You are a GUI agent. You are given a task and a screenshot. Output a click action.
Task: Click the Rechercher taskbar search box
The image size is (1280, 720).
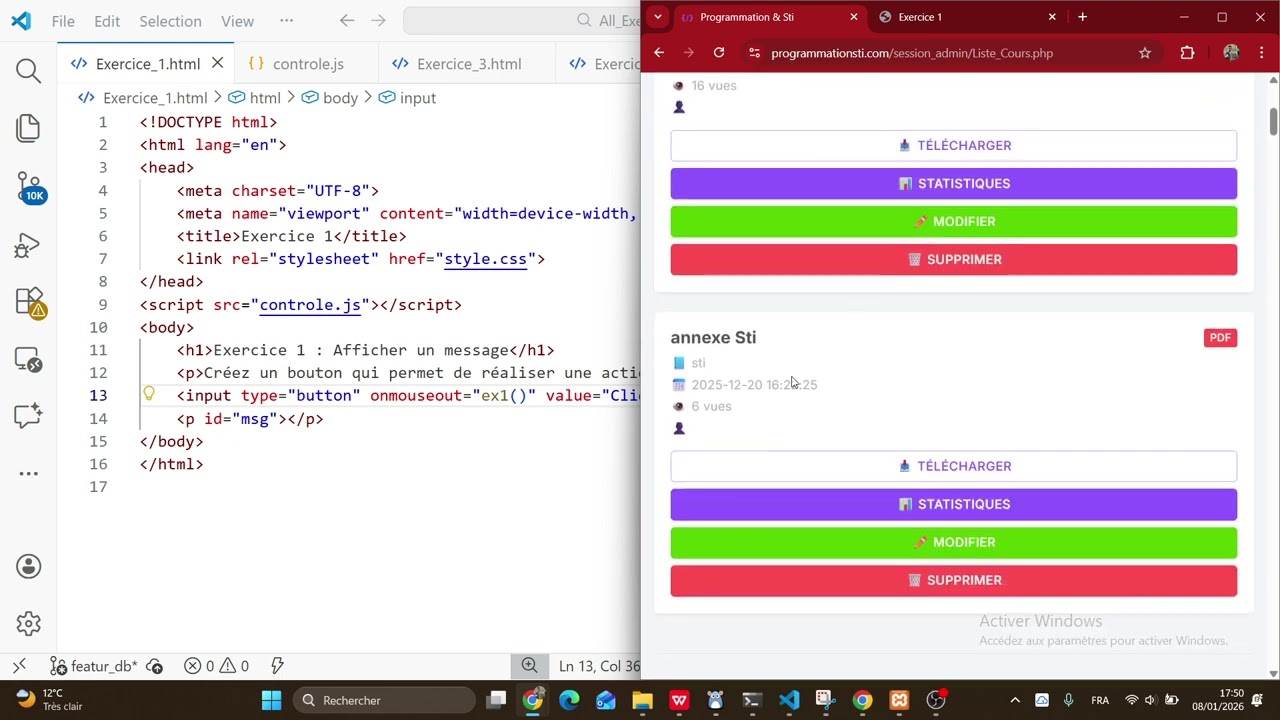pyautogui.click(x=385, y=700)
